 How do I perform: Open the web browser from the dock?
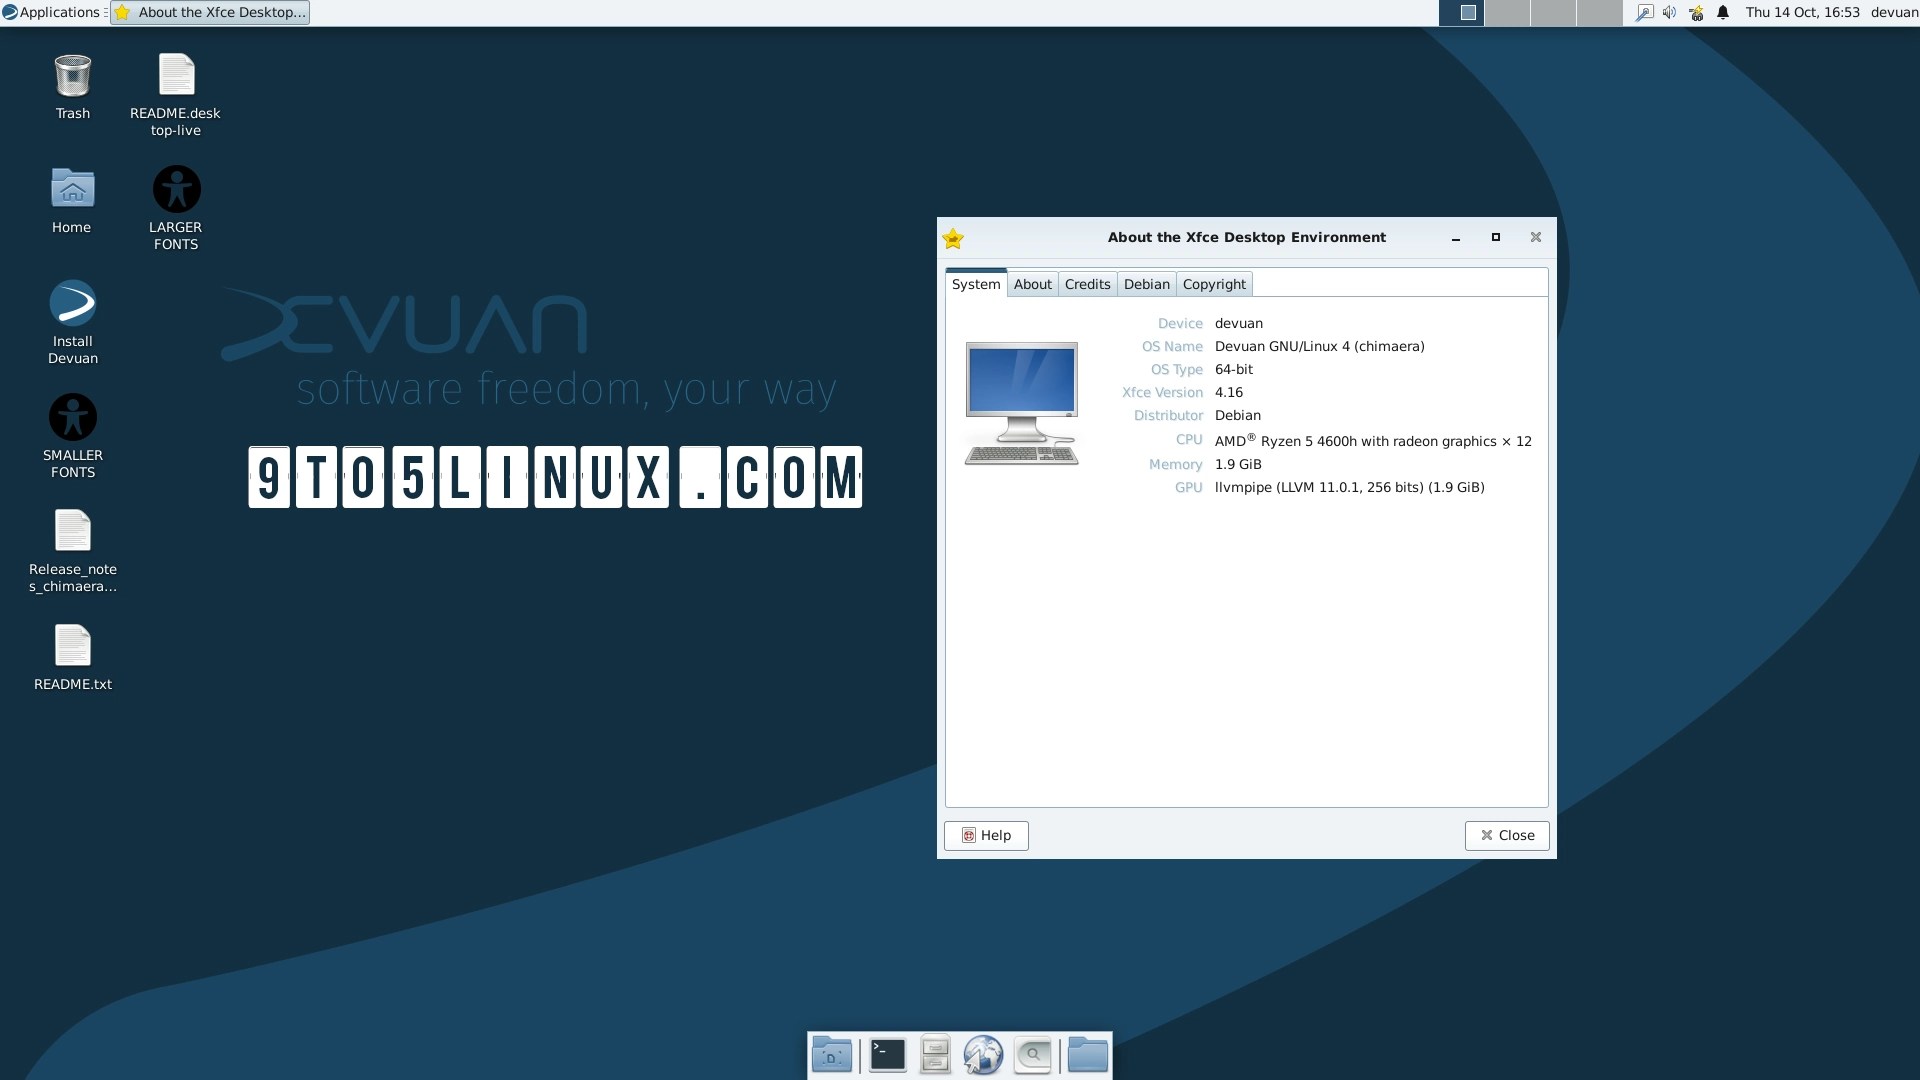point(984,1054)
